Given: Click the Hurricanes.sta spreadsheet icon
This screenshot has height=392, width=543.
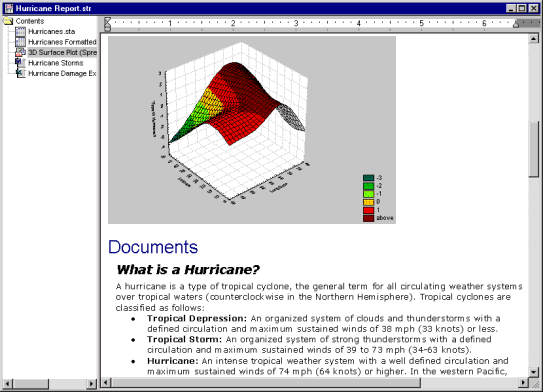Looking at the screenshot, I should (20, 32).
